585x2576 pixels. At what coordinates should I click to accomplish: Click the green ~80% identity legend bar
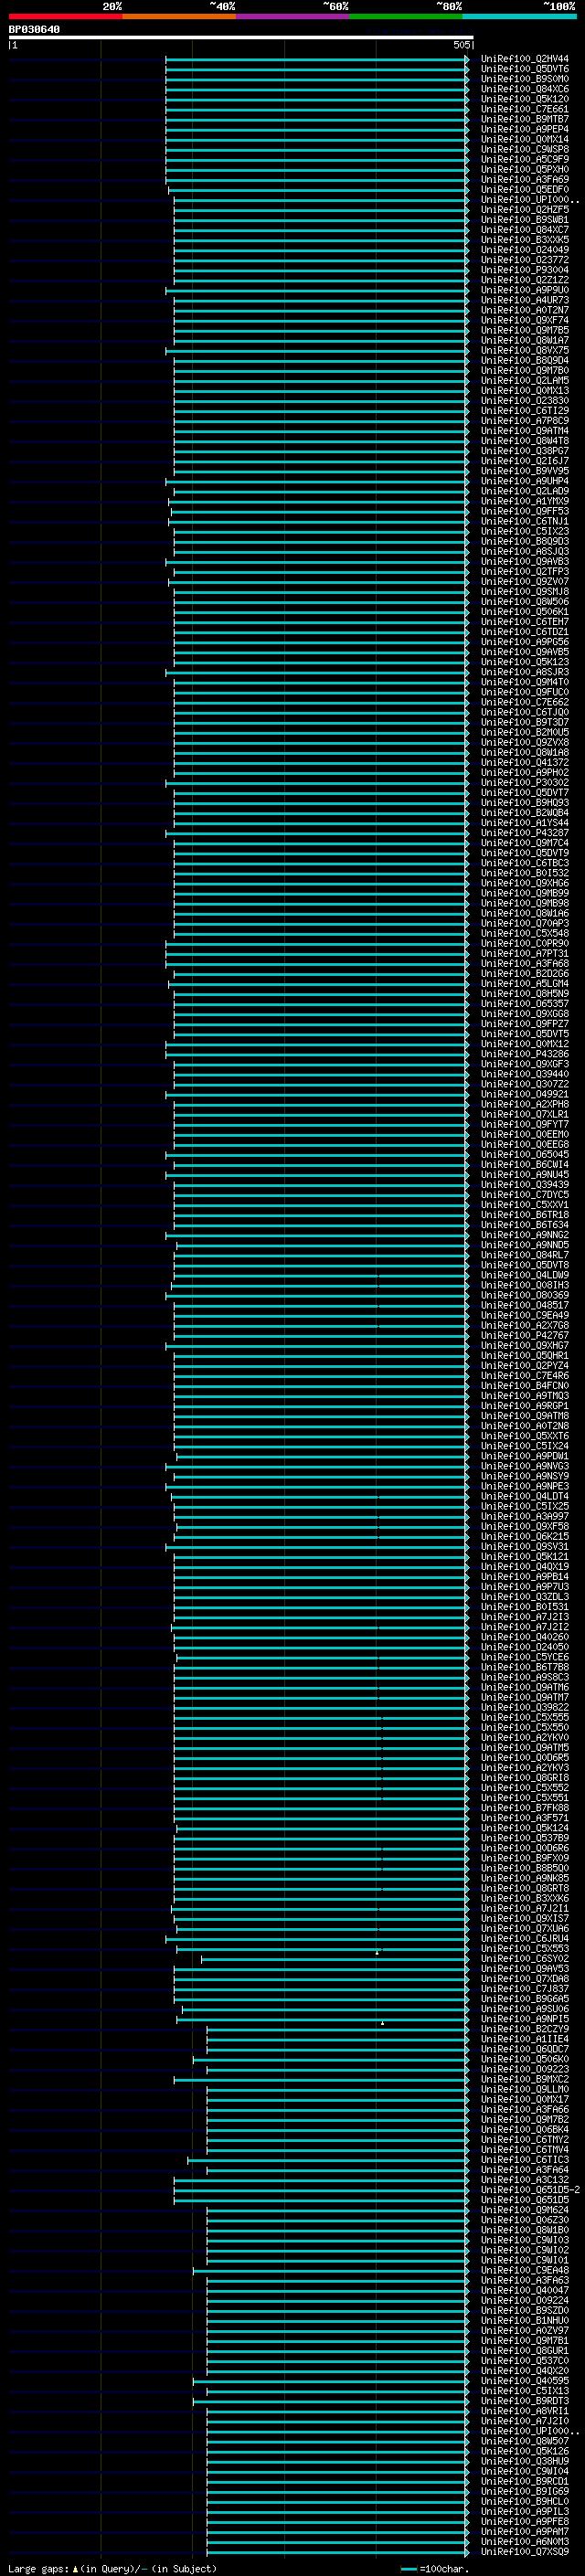click(x=406, y=16)
